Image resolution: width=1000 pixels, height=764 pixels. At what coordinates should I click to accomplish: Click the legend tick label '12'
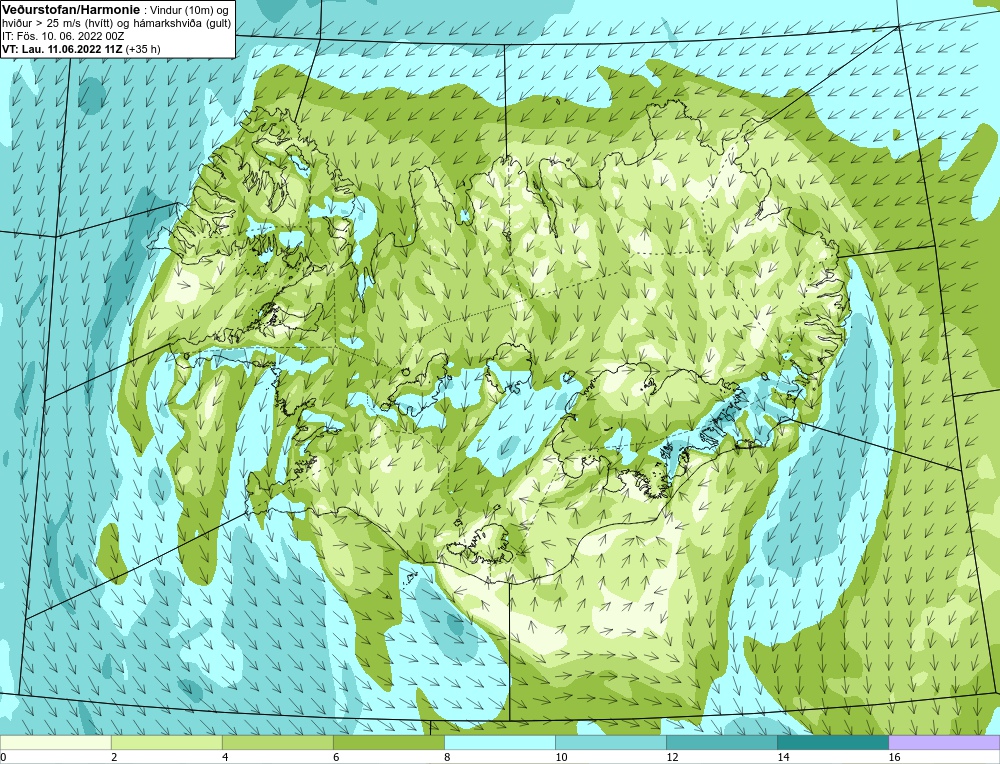click(x=672, y=757)
